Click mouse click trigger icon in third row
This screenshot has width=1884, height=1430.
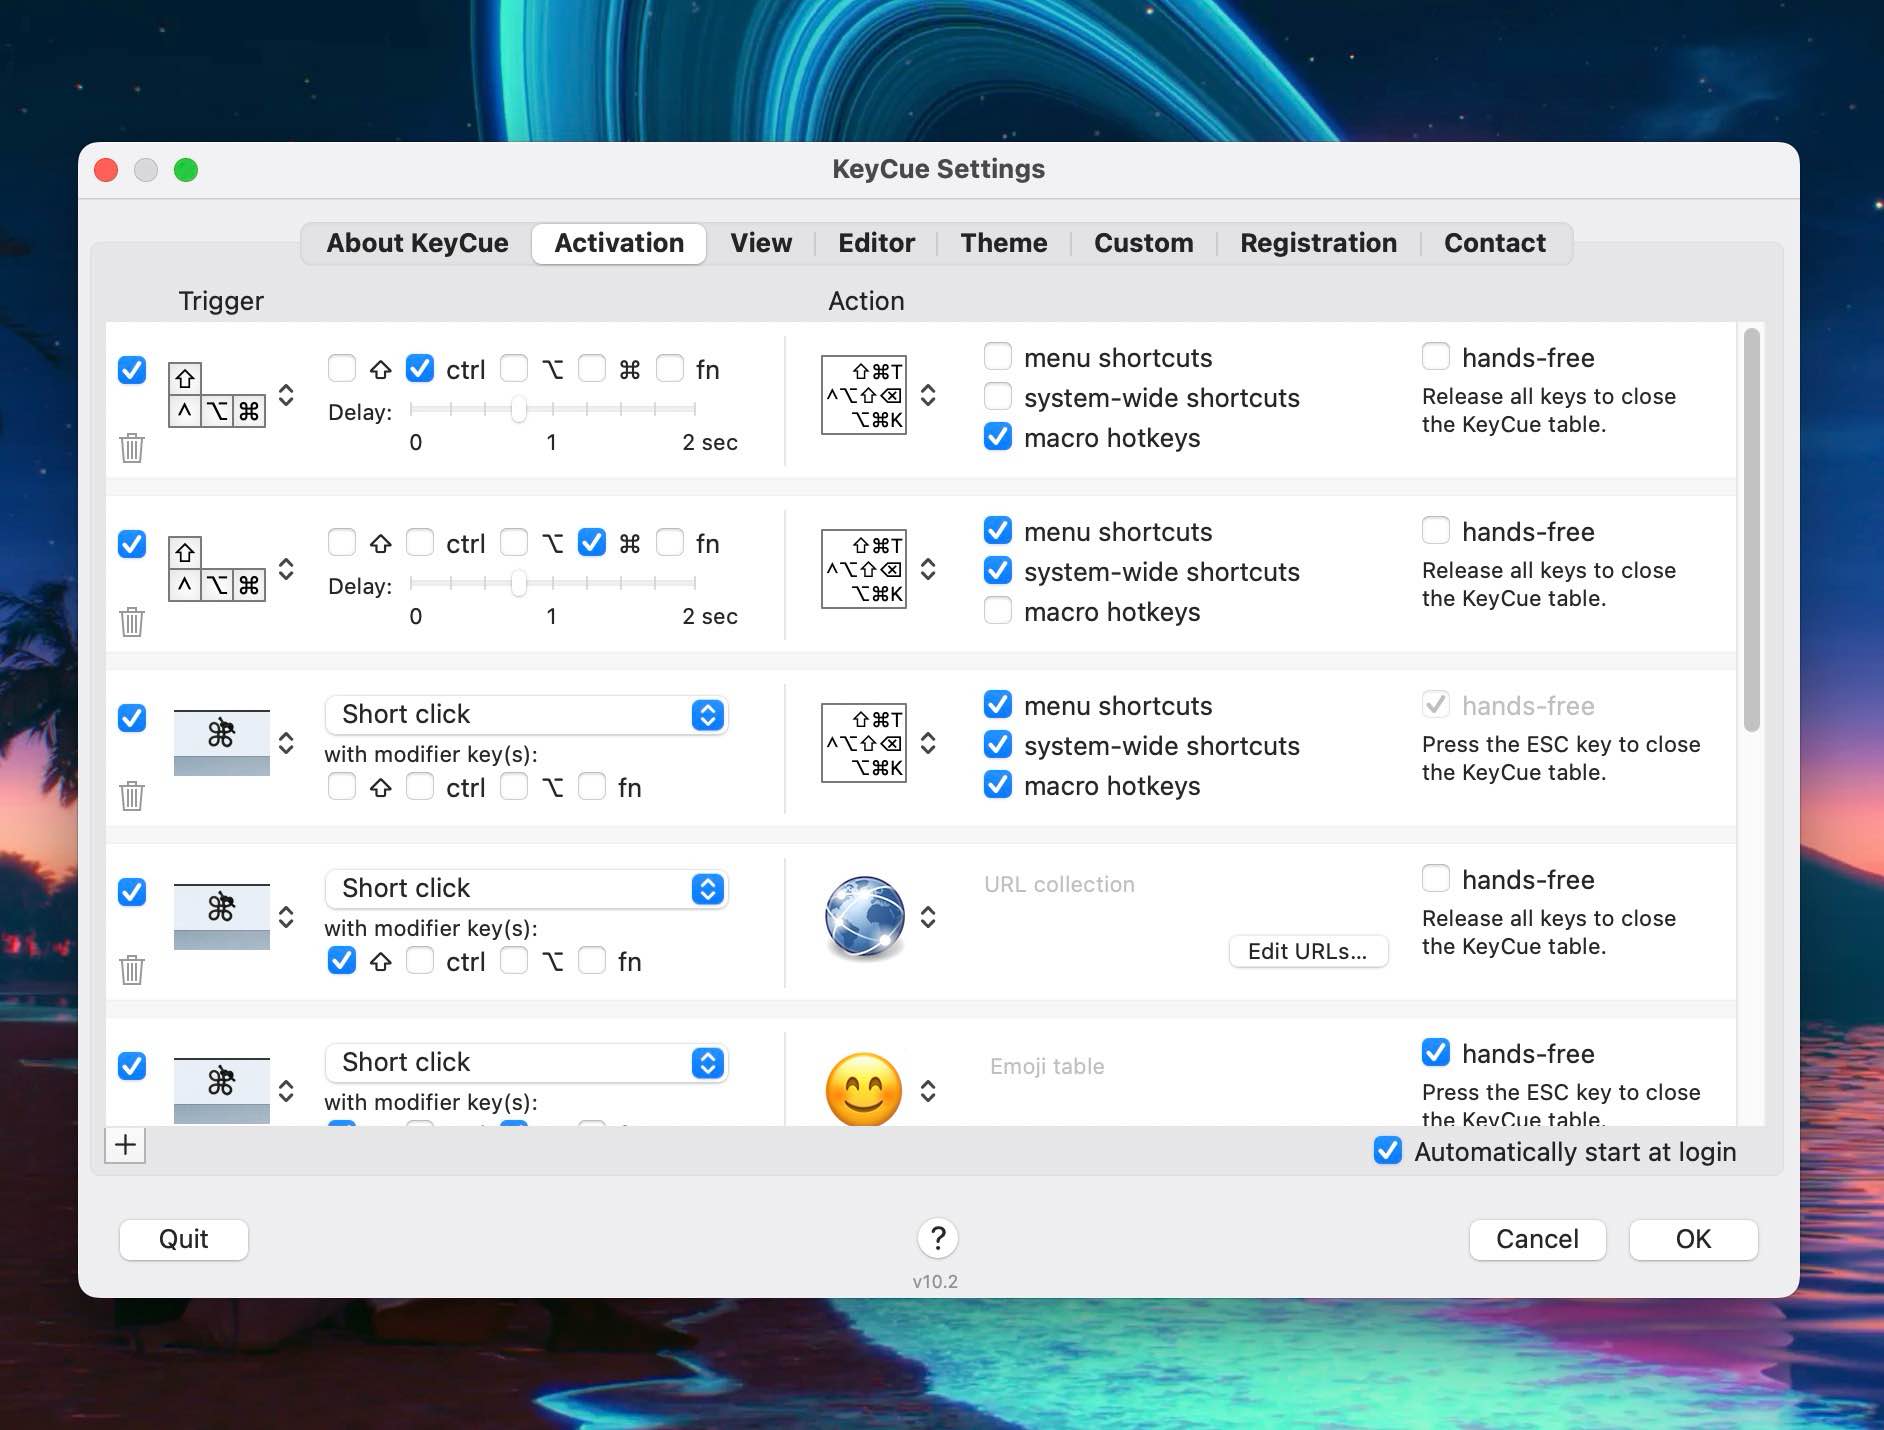222,743
